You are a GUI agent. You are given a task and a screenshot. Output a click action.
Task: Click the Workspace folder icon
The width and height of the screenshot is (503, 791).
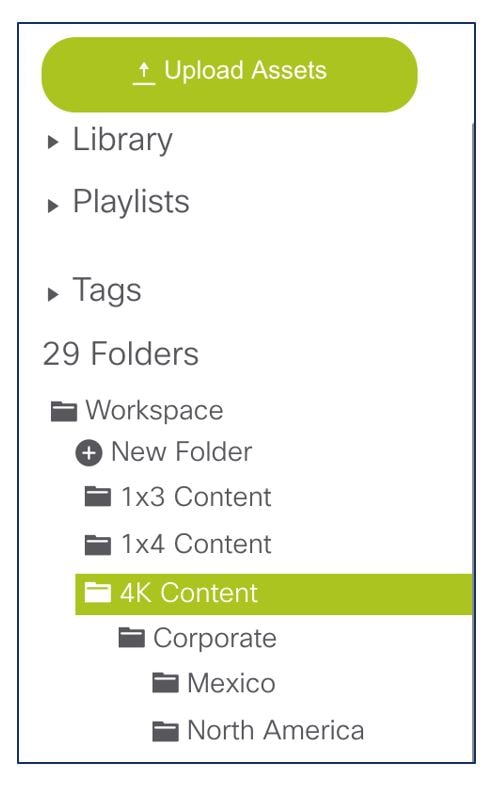point(64,411)
